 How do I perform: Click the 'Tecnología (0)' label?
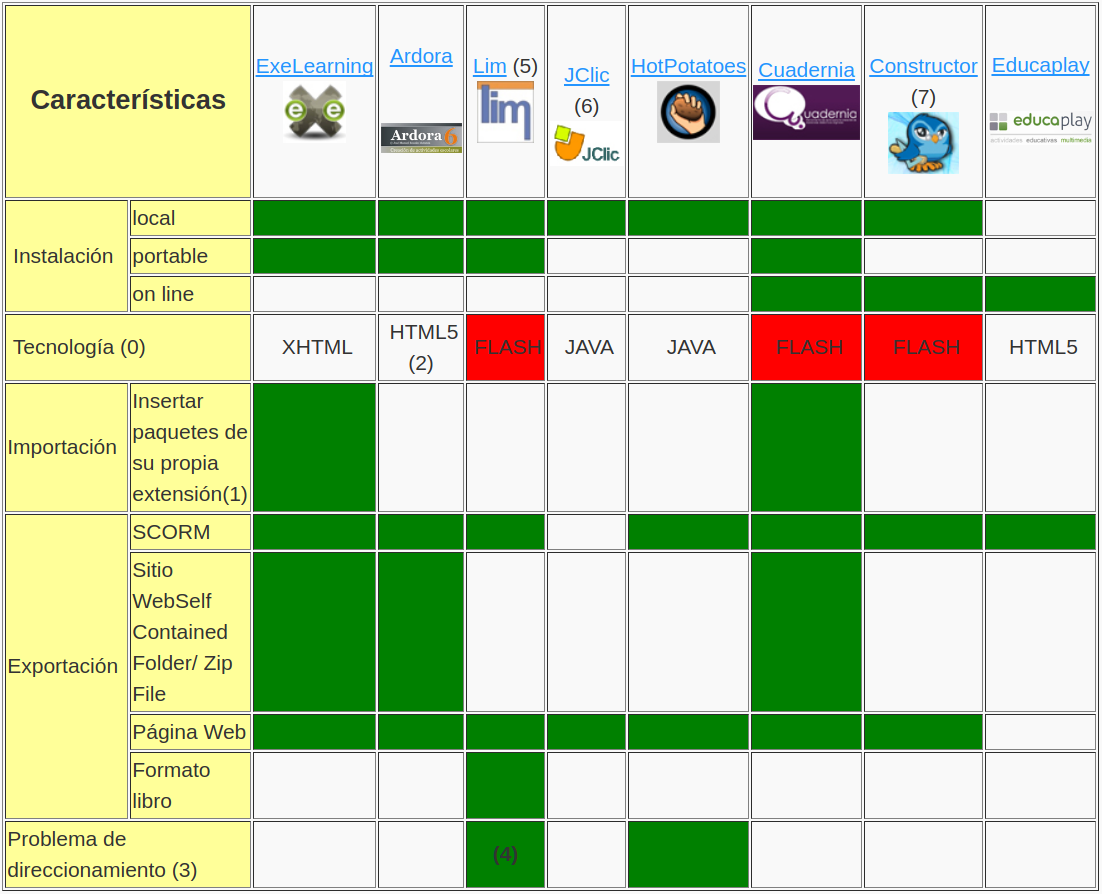(x=128, y=347)
